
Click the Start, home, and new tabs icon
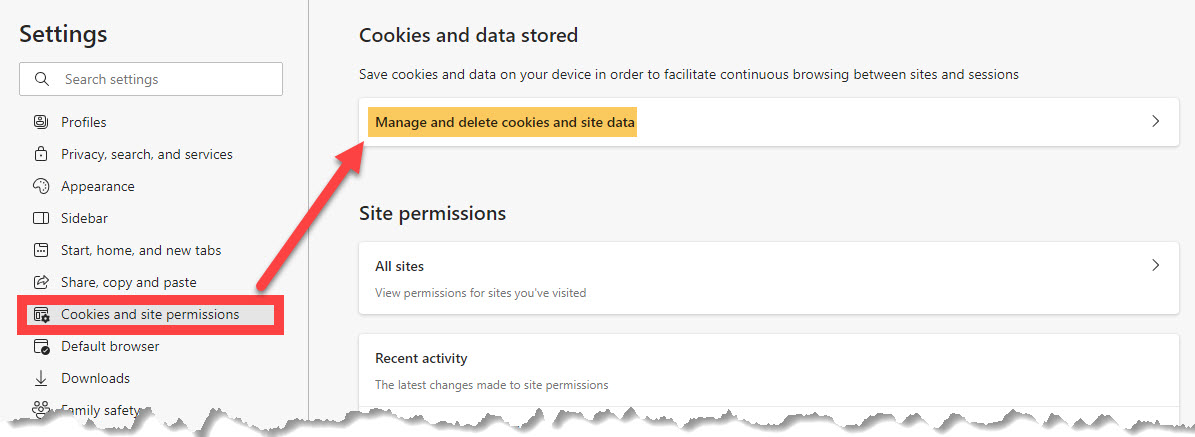point(41,250)
